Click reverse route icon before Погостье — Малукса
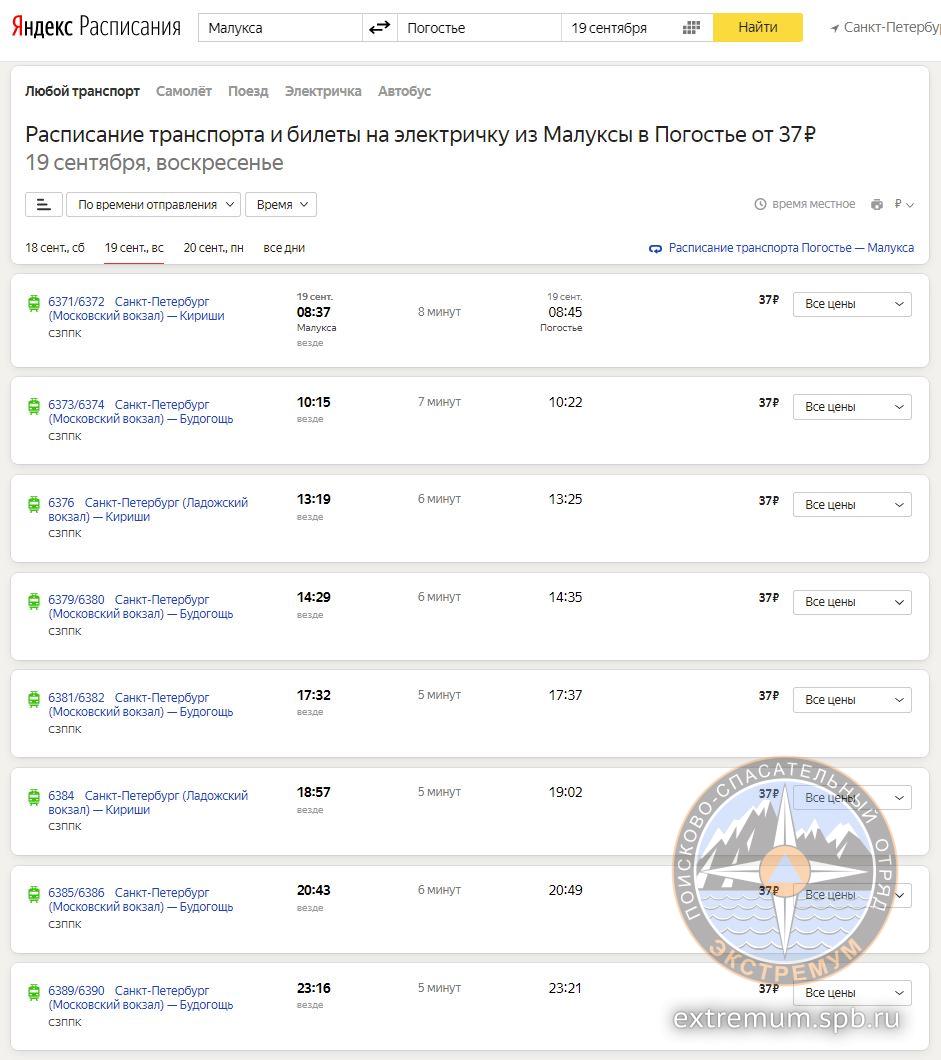Image resolution: width=941 pixels, height=1060 pixels. tap(655, 249)
